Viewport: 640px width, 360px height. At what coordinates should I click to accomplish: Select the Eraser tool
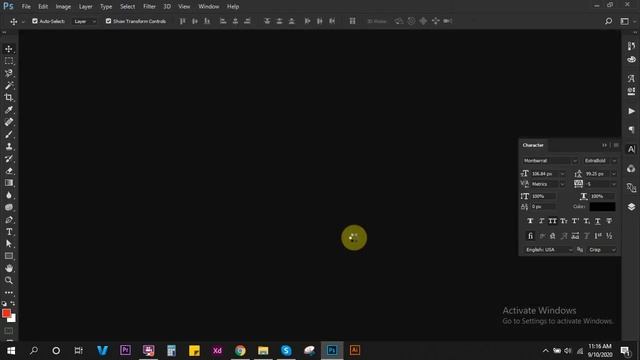[9, 171]
